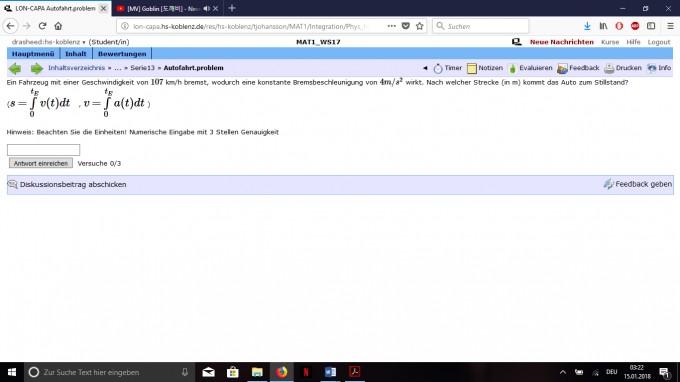
Task: Click the ellipsis breadcrumb item
Action: click(118, 68)
